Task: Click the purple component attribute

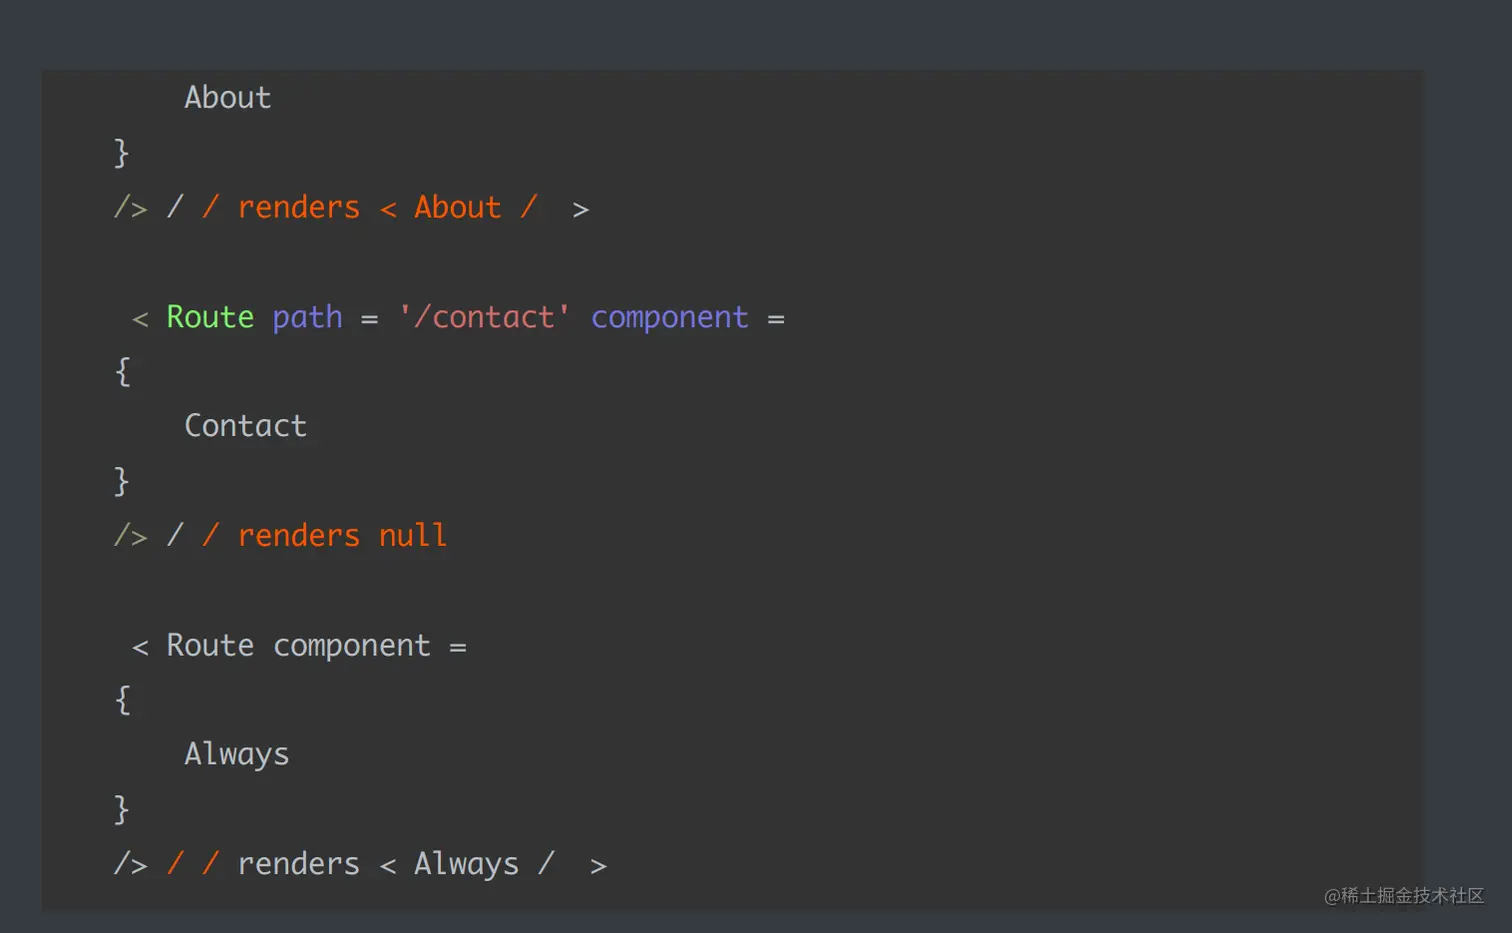Action: (669, 317)
